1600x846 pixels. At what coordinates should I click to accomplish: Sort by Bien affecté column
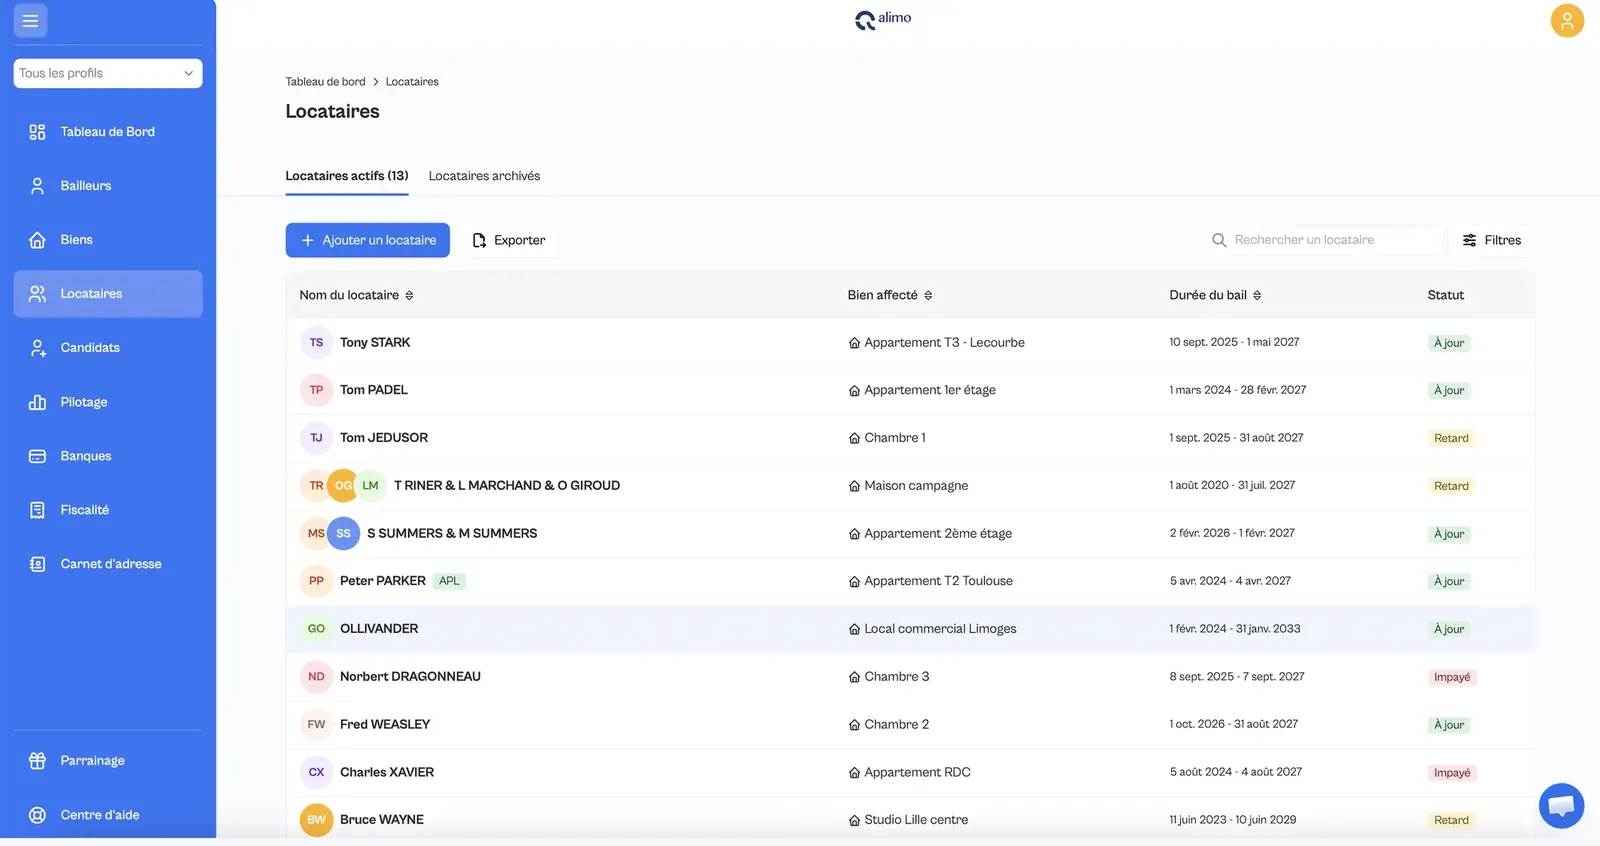(x=890, y=295)
